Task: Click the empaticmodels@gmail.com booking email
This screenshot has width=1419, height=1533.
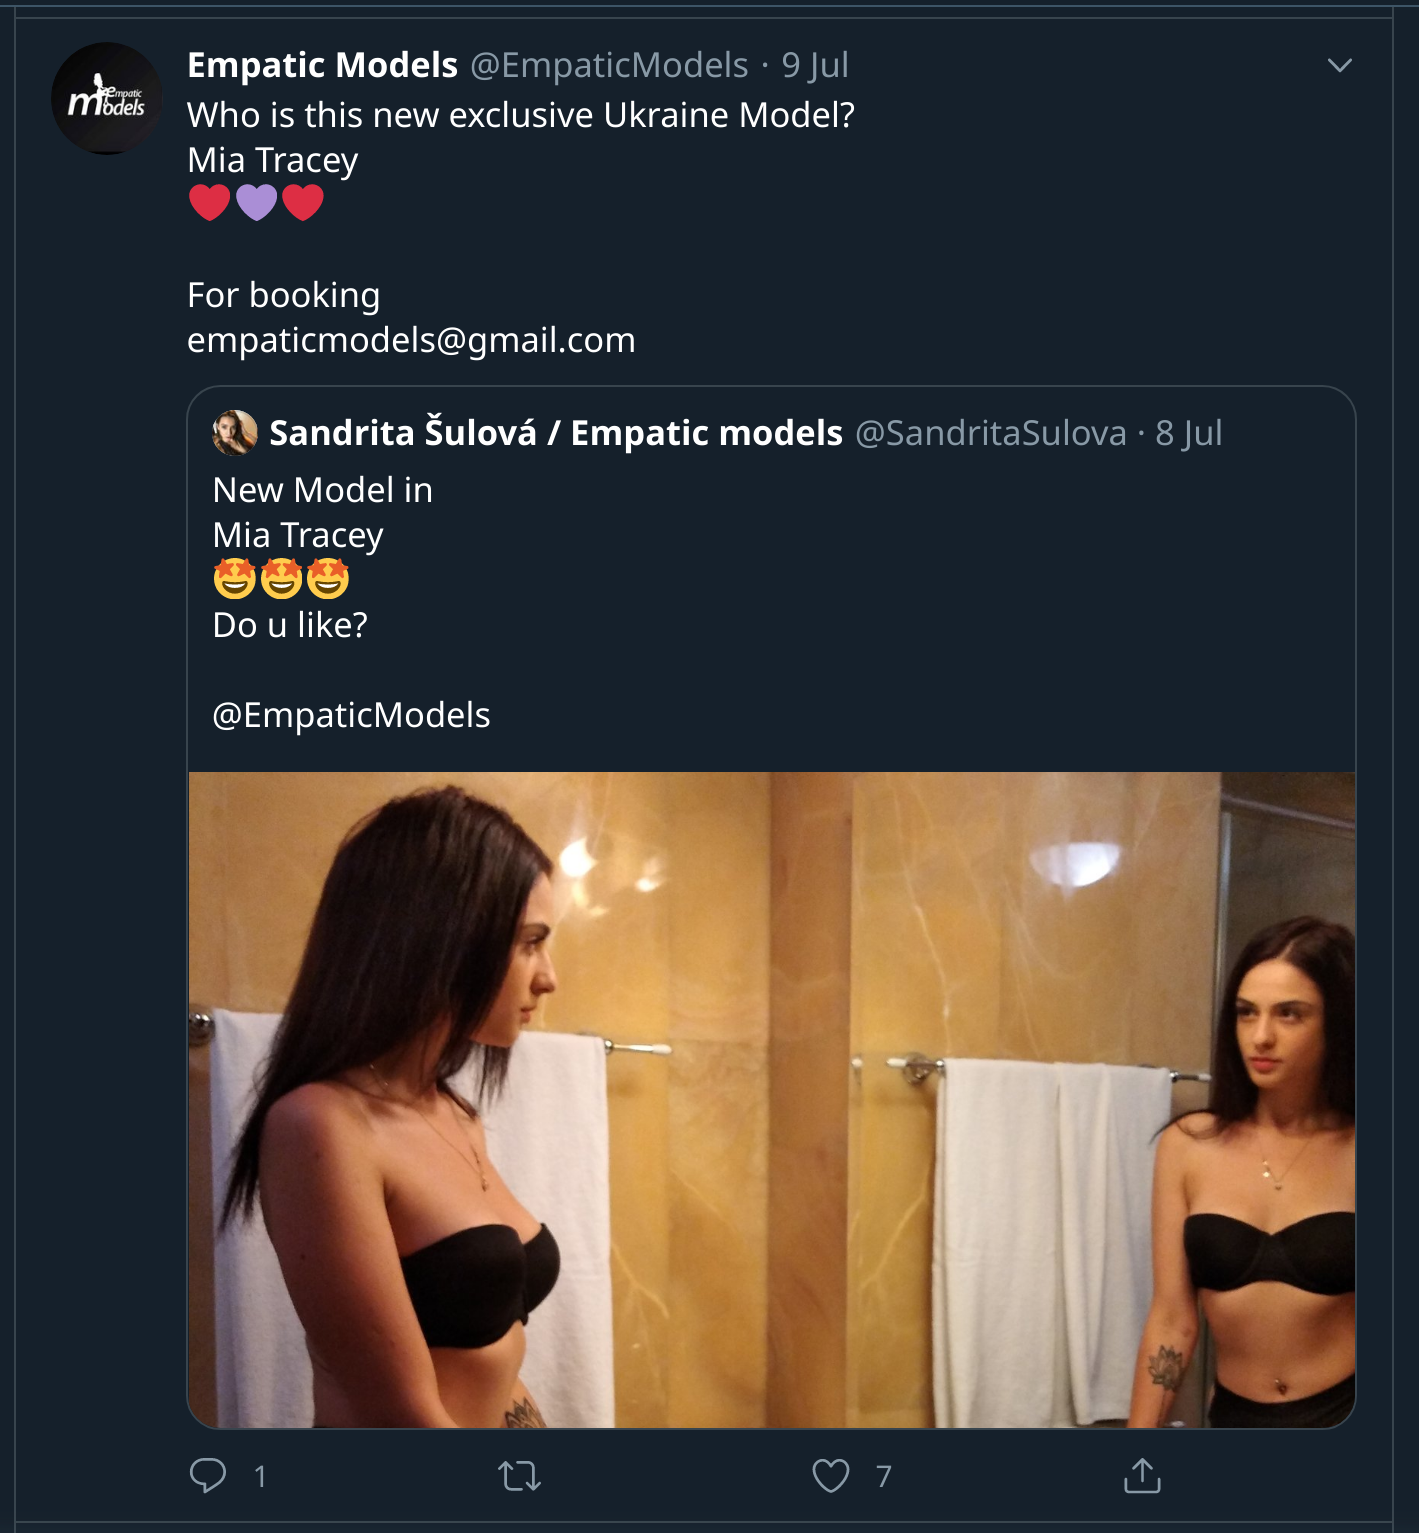Action: point(411,340)
